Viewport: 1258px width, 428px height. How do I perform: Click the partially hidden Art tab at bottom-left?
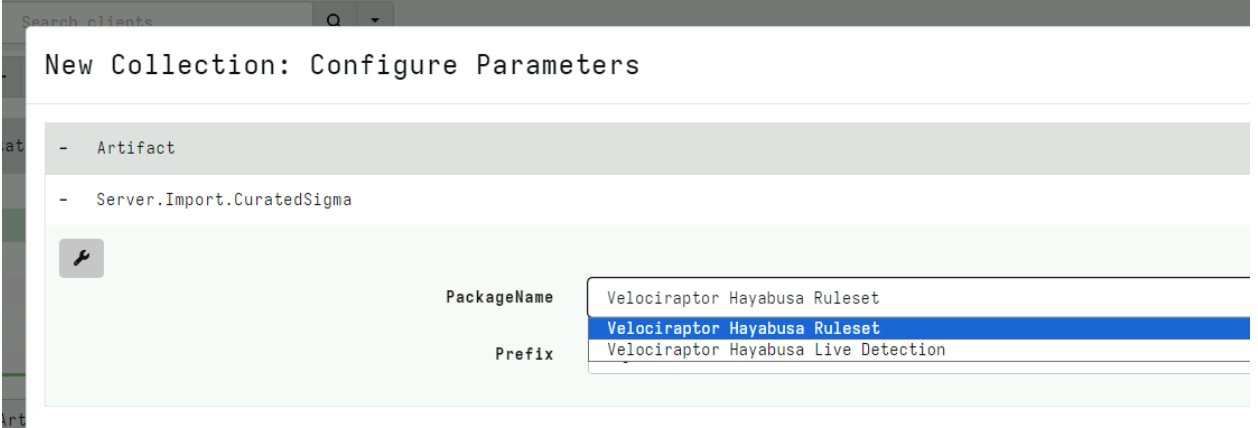coord(12,418)
